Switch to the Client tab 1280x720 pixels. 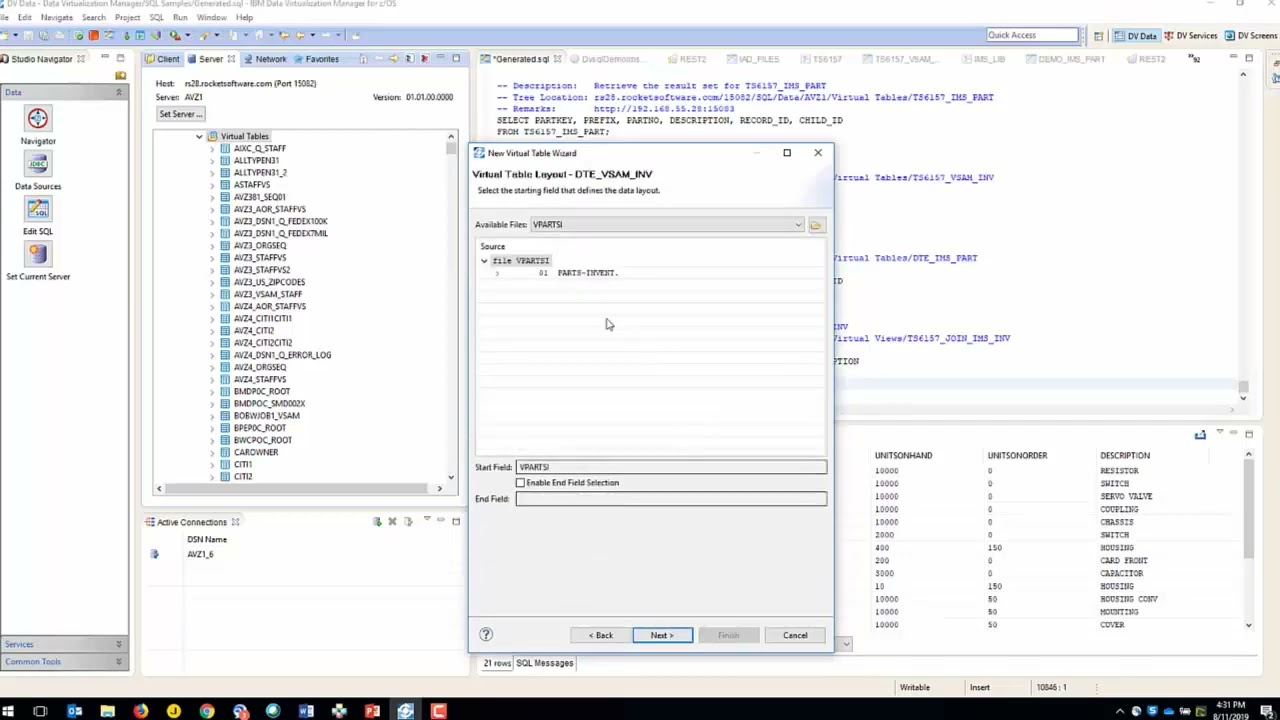pyautogui.click(x=161, y=59)
